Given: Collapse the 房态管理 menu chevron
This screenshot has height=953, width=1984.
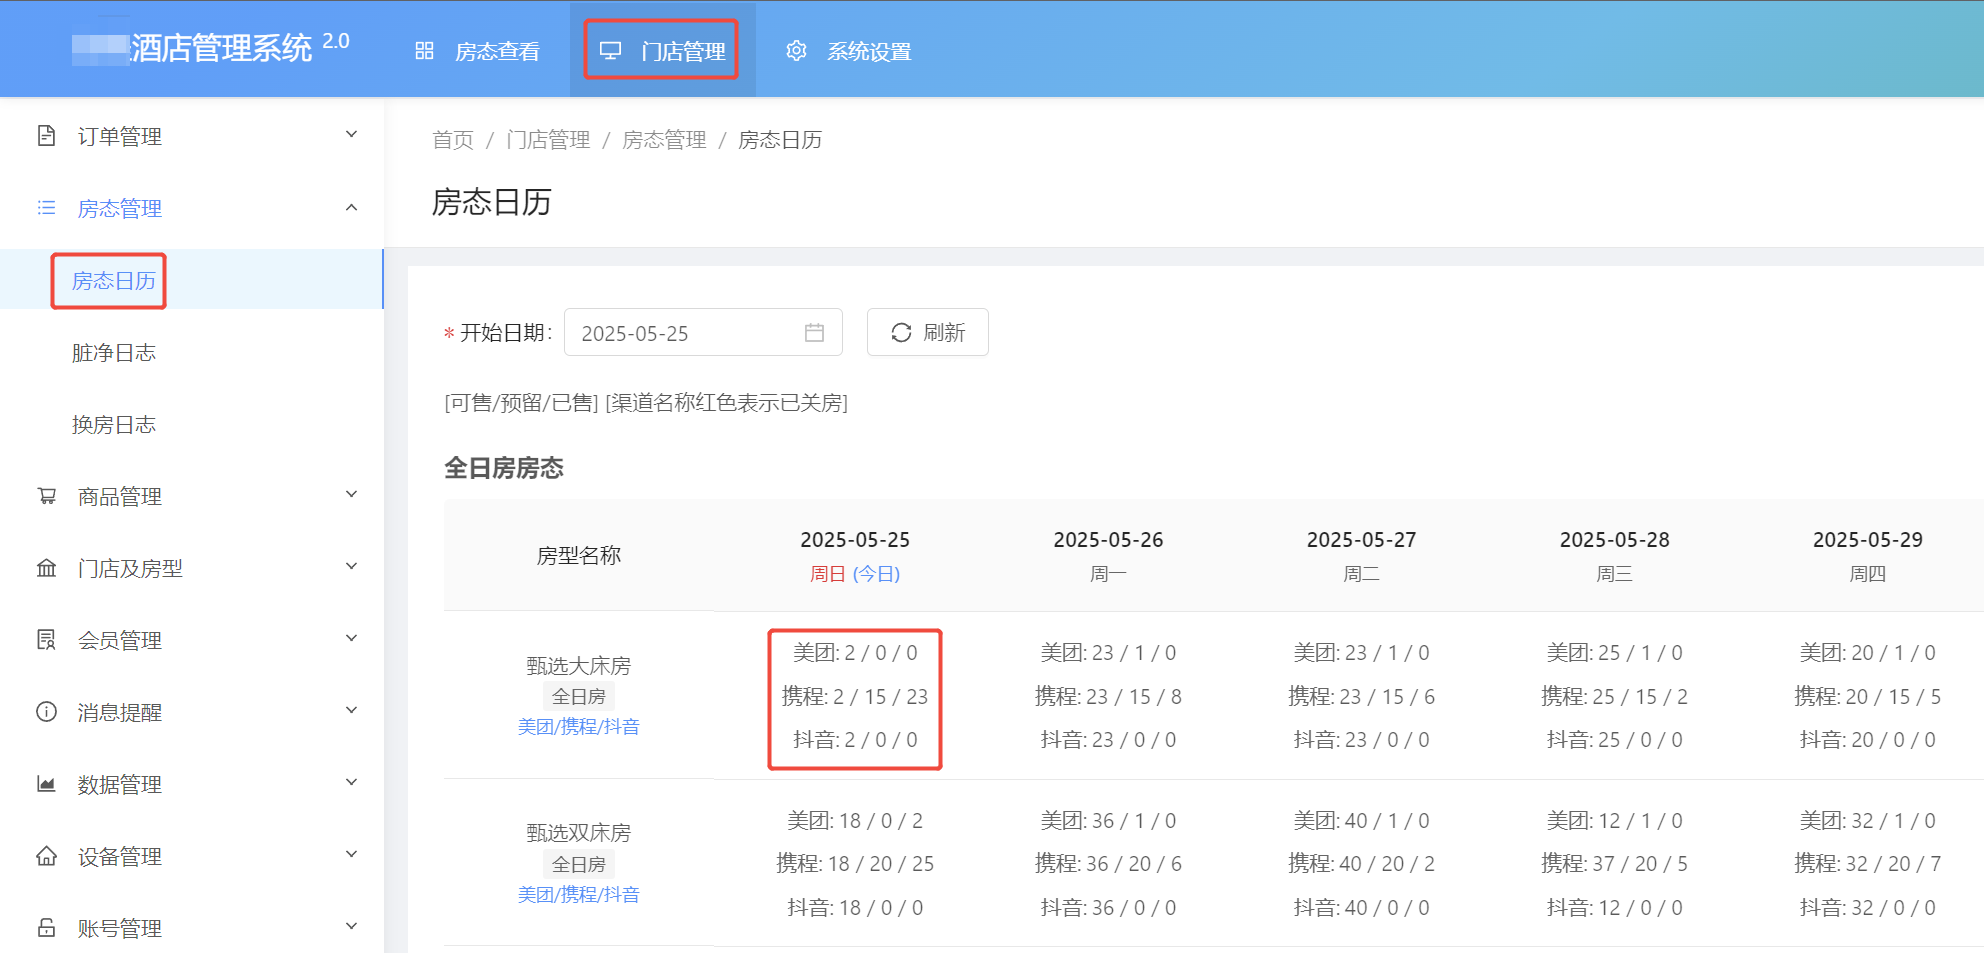Looking at the screenshot, I should [x=351, y=208].
